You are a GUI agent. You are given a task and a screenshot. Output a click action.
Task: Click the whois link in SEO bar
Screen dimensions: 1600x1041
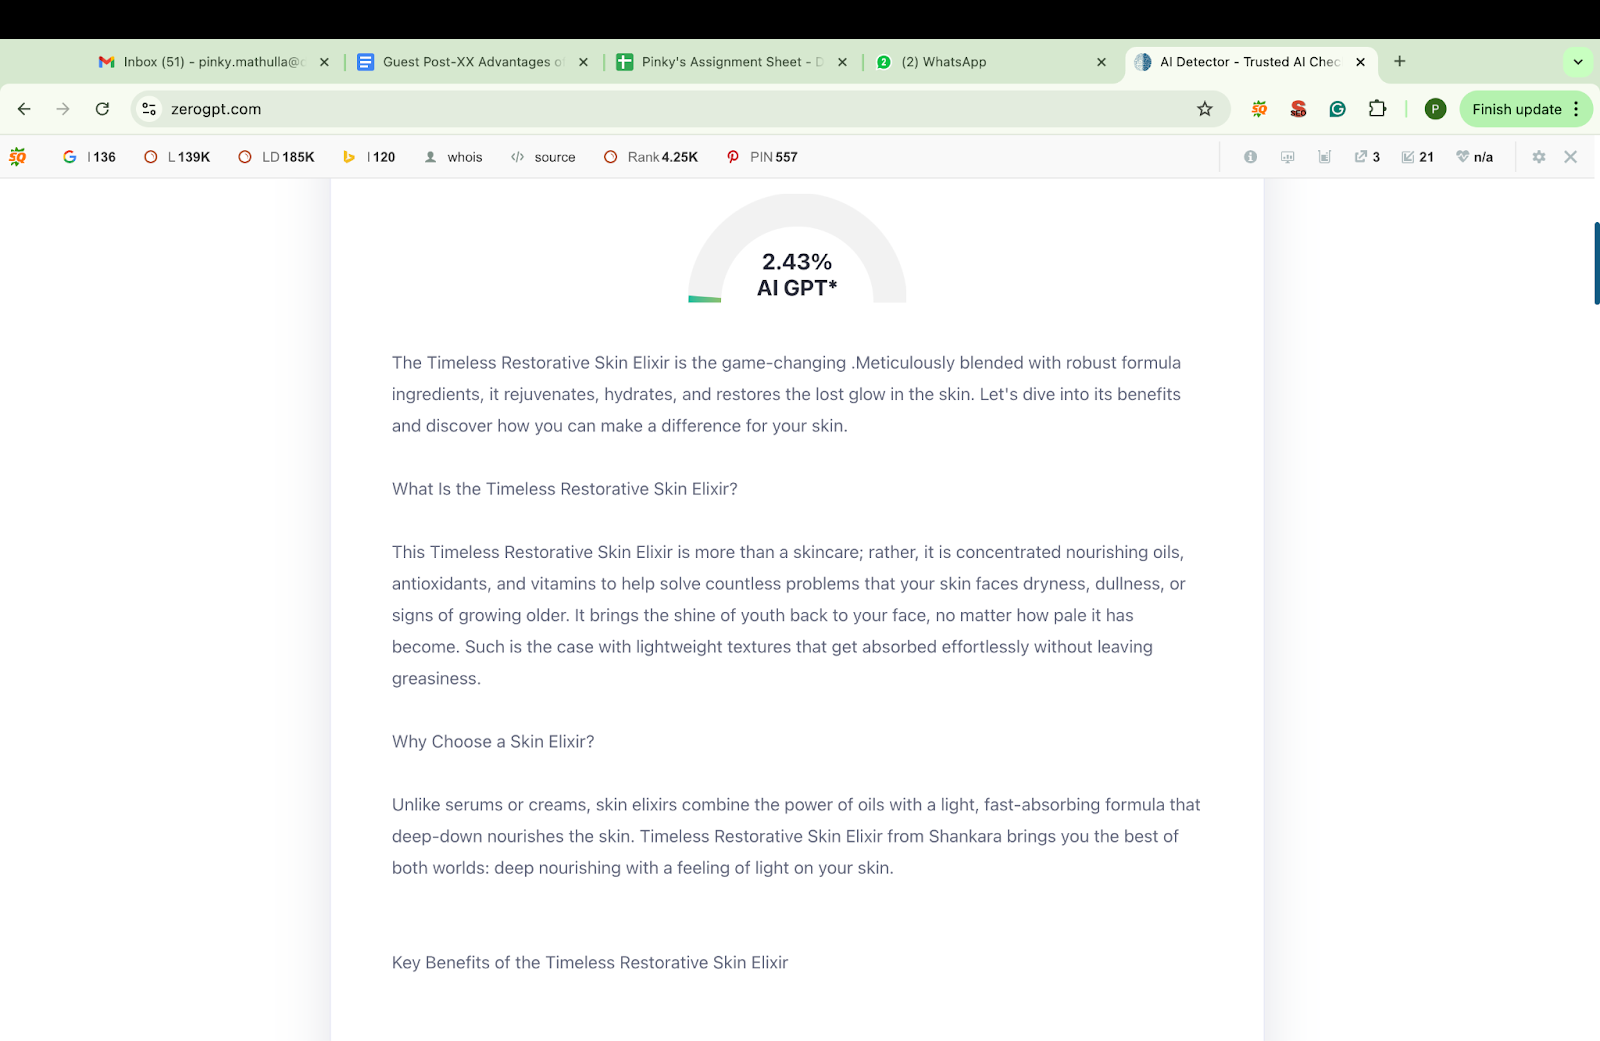click(x=453, y=157)
